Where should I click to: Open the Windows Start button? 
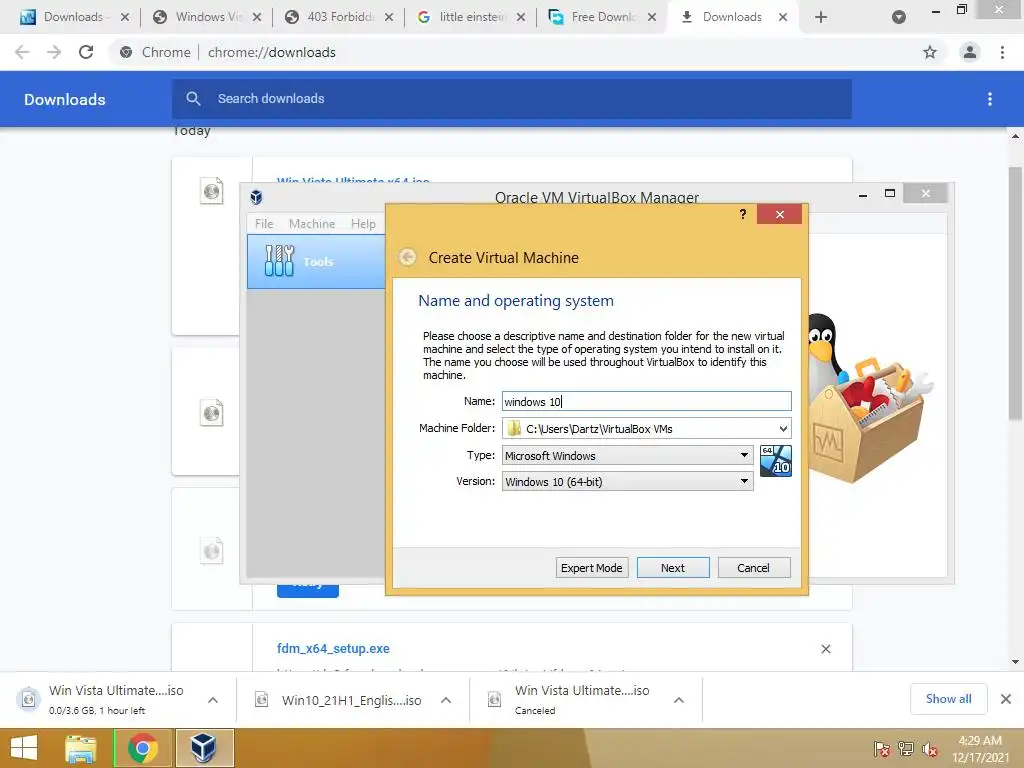[24, 748]
